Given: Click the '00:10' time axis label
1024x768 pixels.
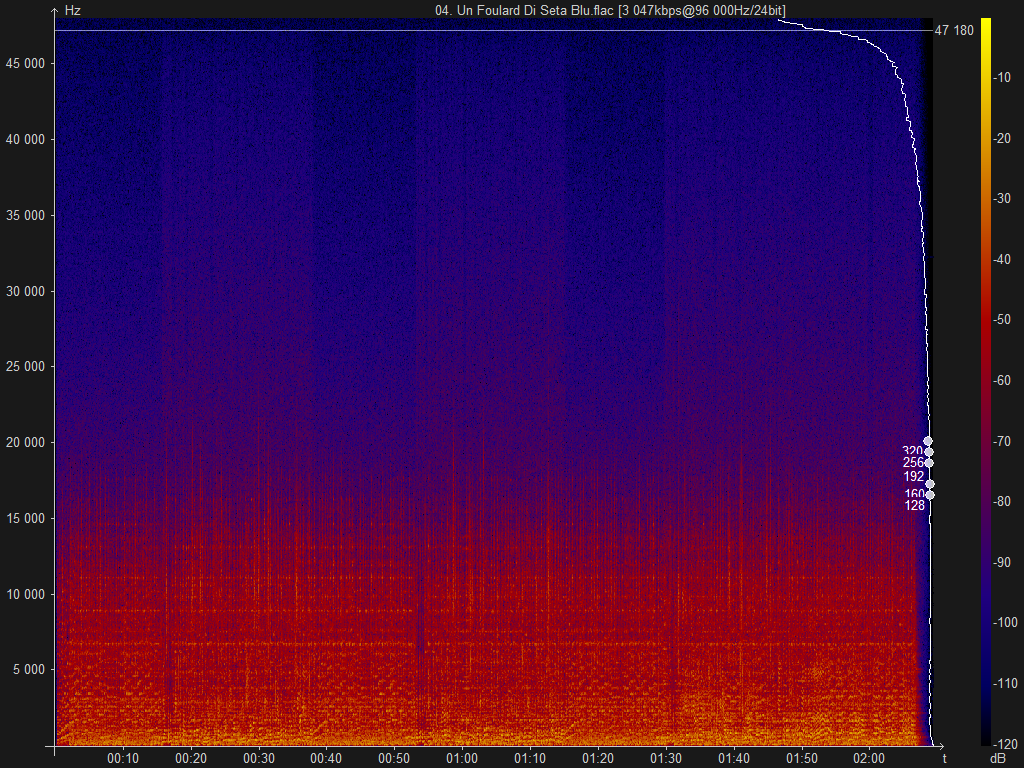Looking at the screenshot, I should pos(123,758).
